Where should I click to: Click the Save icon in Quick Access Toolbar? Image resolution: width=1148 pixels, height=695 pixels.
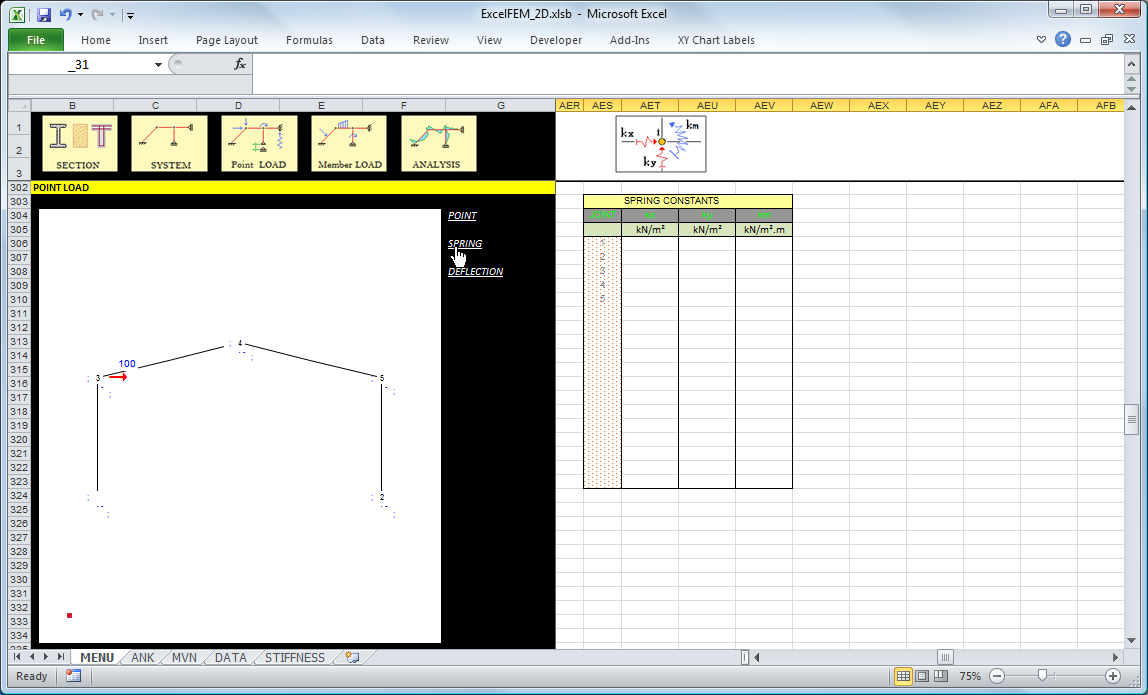coord(44,14)
